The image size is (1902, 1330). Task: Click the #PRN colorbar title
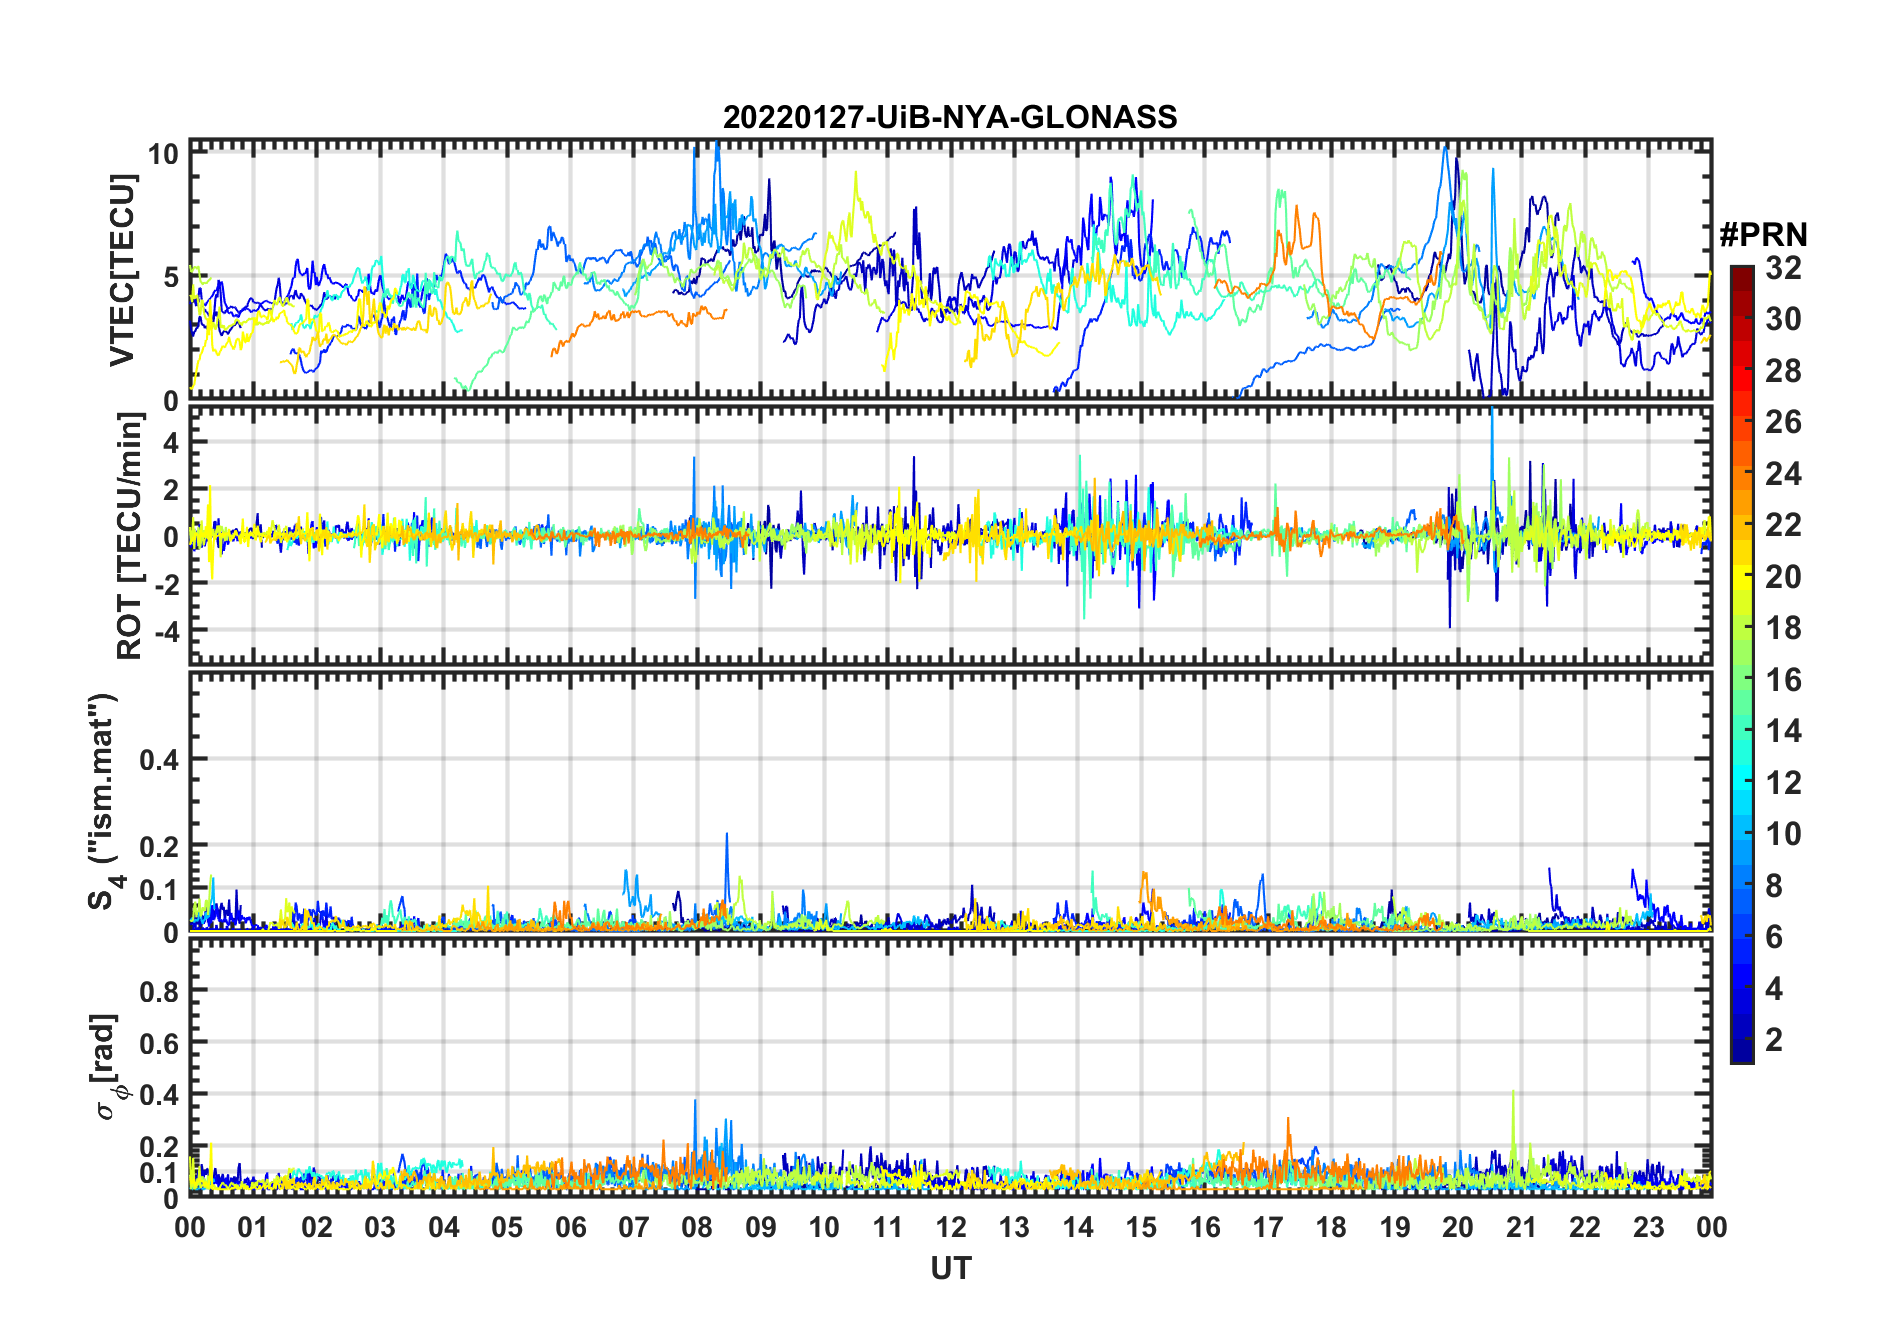point(1763,234)
